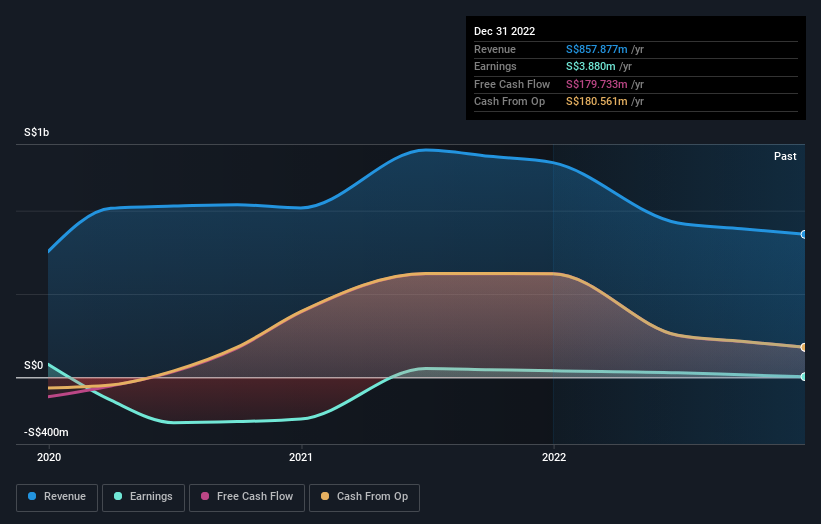The height and width of the screenshot is (524, 821).
Task: Click the Revenue label in the tooltip
Action: [x=495, y=49]
